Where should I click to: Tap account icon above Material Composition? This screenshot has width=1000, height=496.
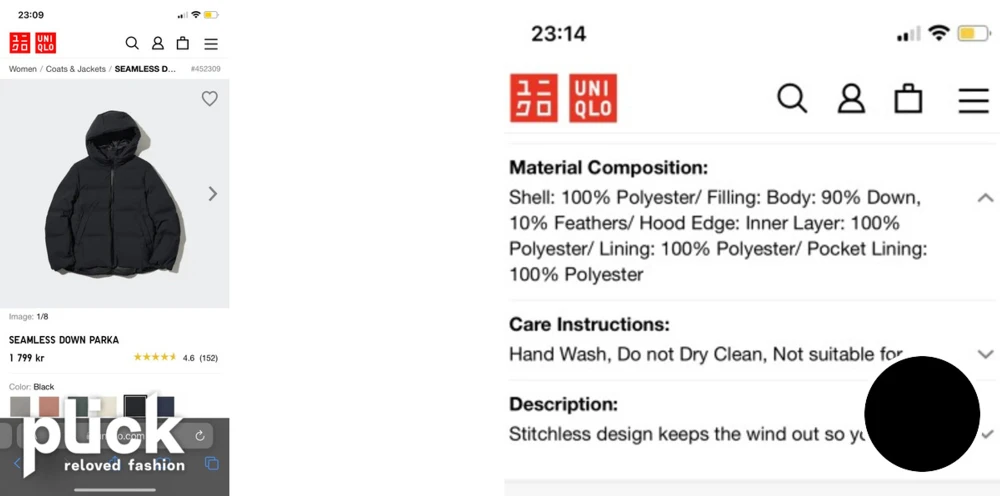851,99
